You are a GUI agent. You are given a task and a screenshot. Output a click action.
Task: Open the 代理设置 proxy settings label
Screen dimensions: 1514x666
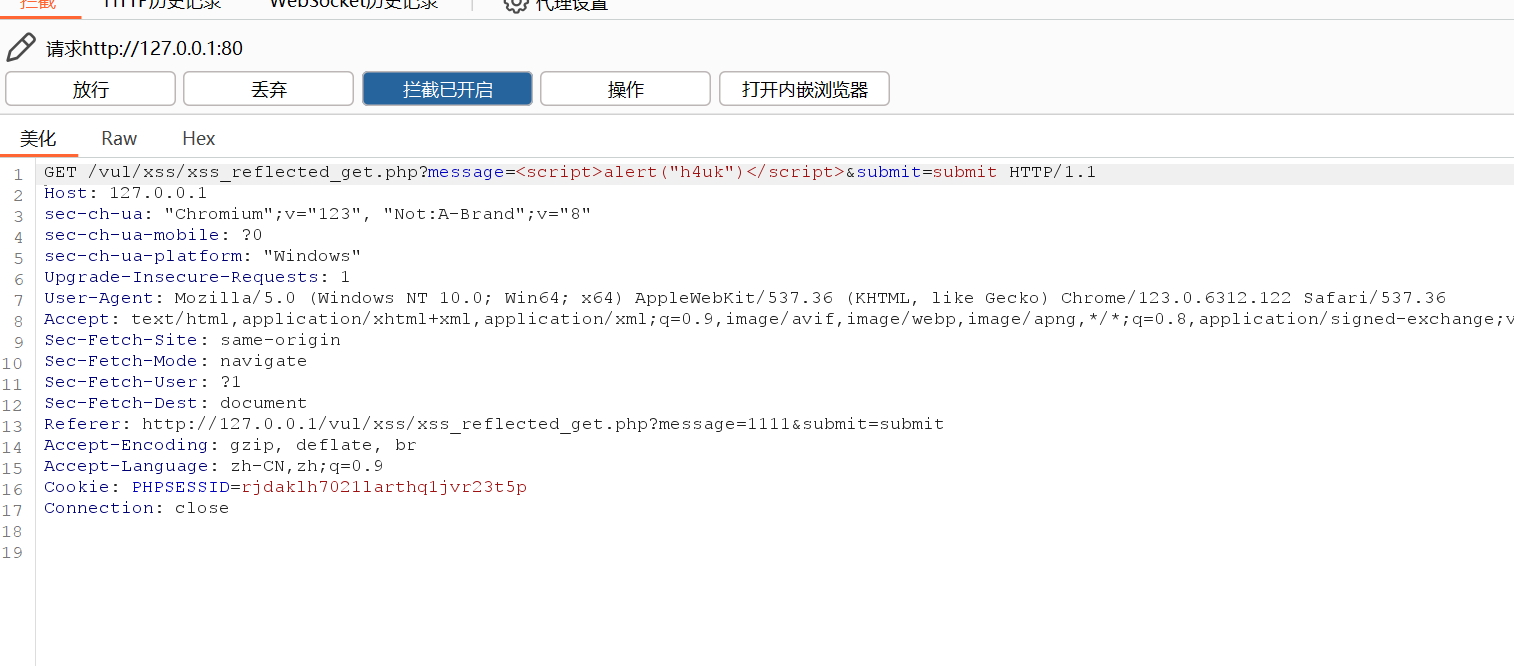coord(572,5)
